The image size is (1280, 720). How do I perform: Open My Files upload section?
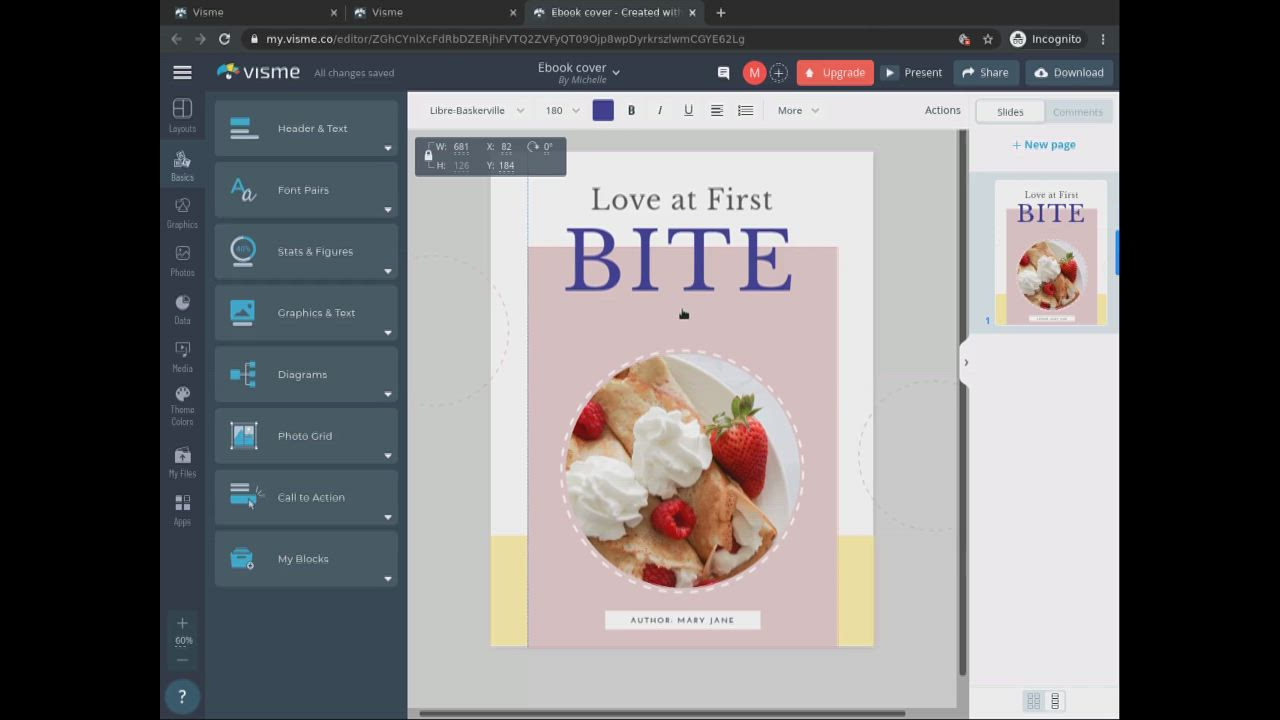coord(182,462)
